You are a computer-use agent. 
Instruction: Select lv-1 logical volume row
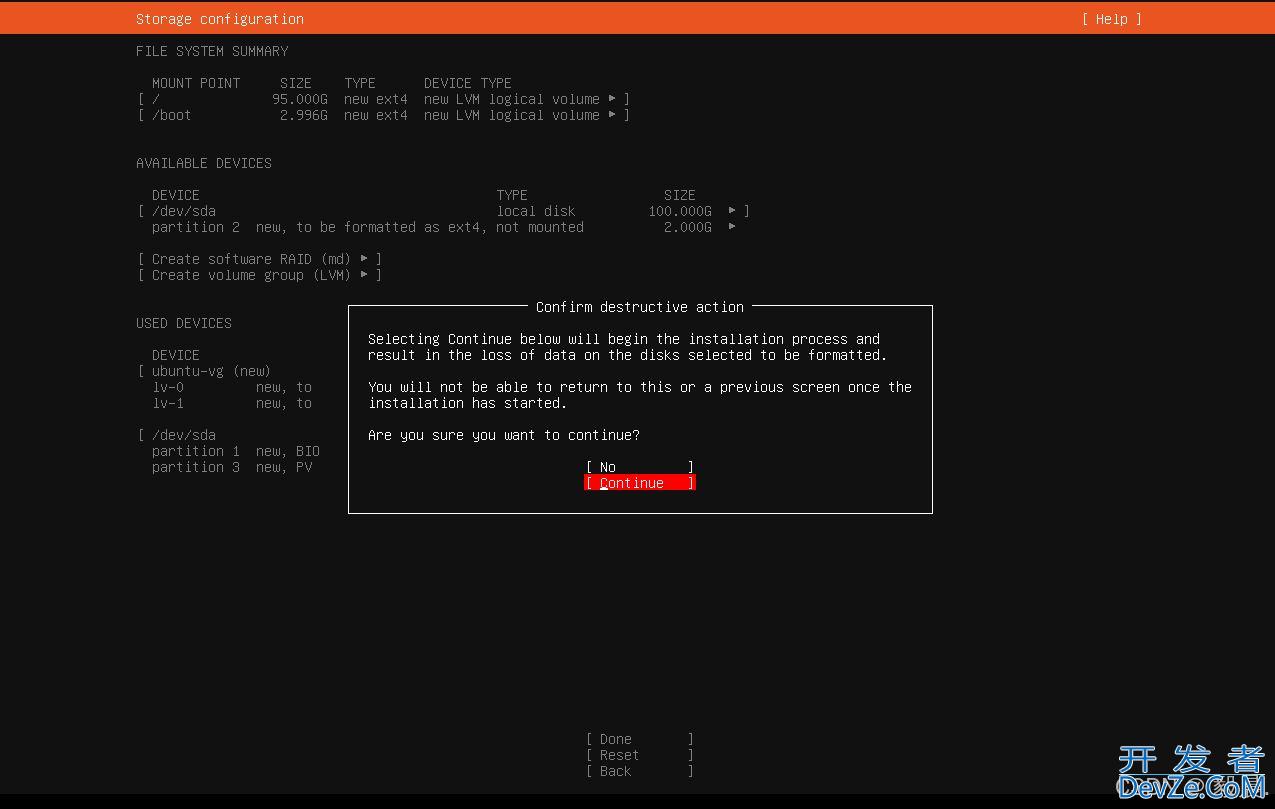tap(232, 403)
